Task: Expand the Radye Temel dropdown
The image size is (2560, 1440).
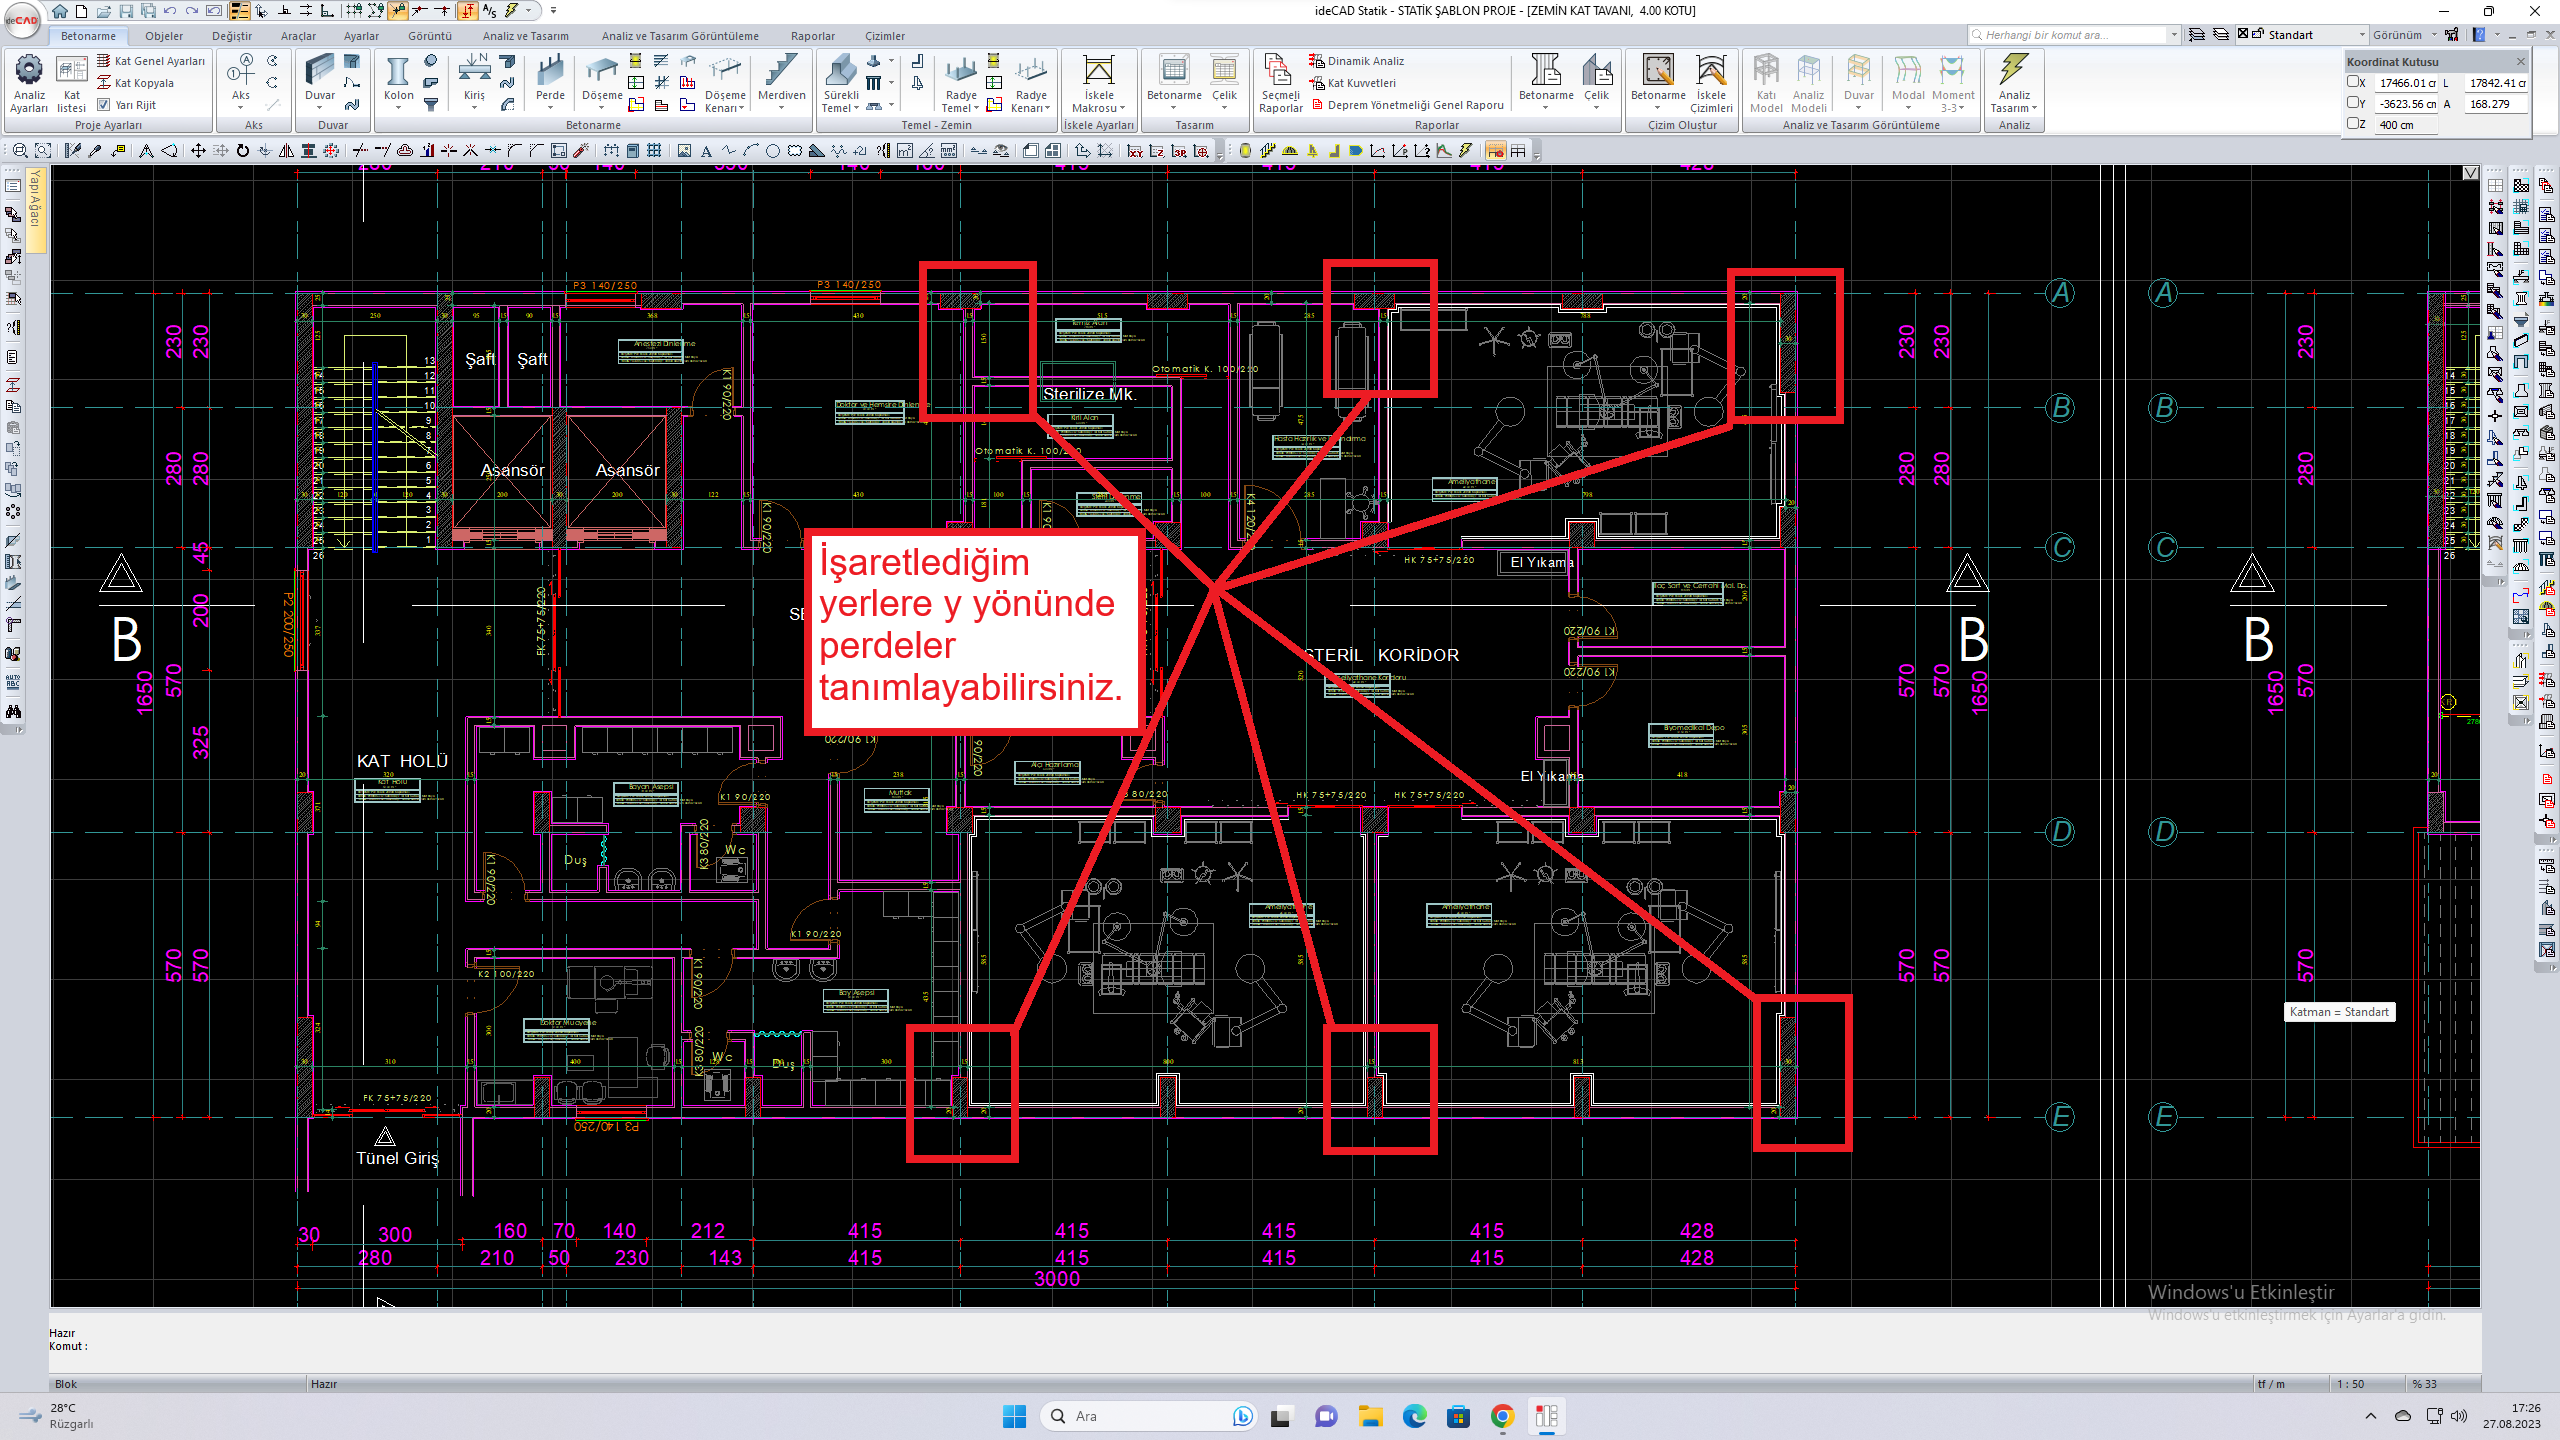Action: [x=975, y=108]
